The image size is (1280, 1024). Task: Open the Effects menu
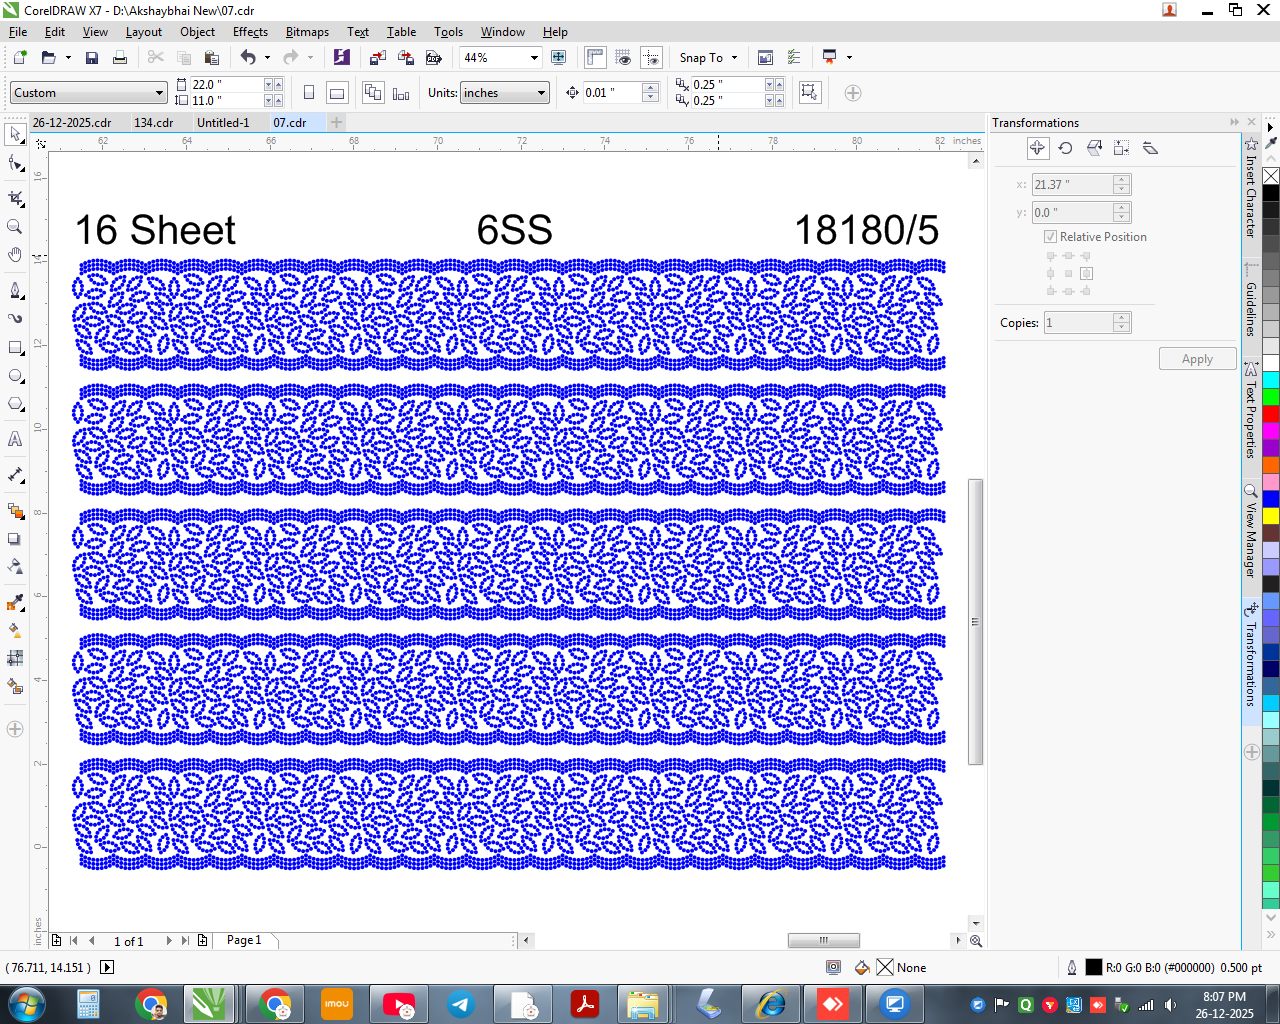coord(250,32)
